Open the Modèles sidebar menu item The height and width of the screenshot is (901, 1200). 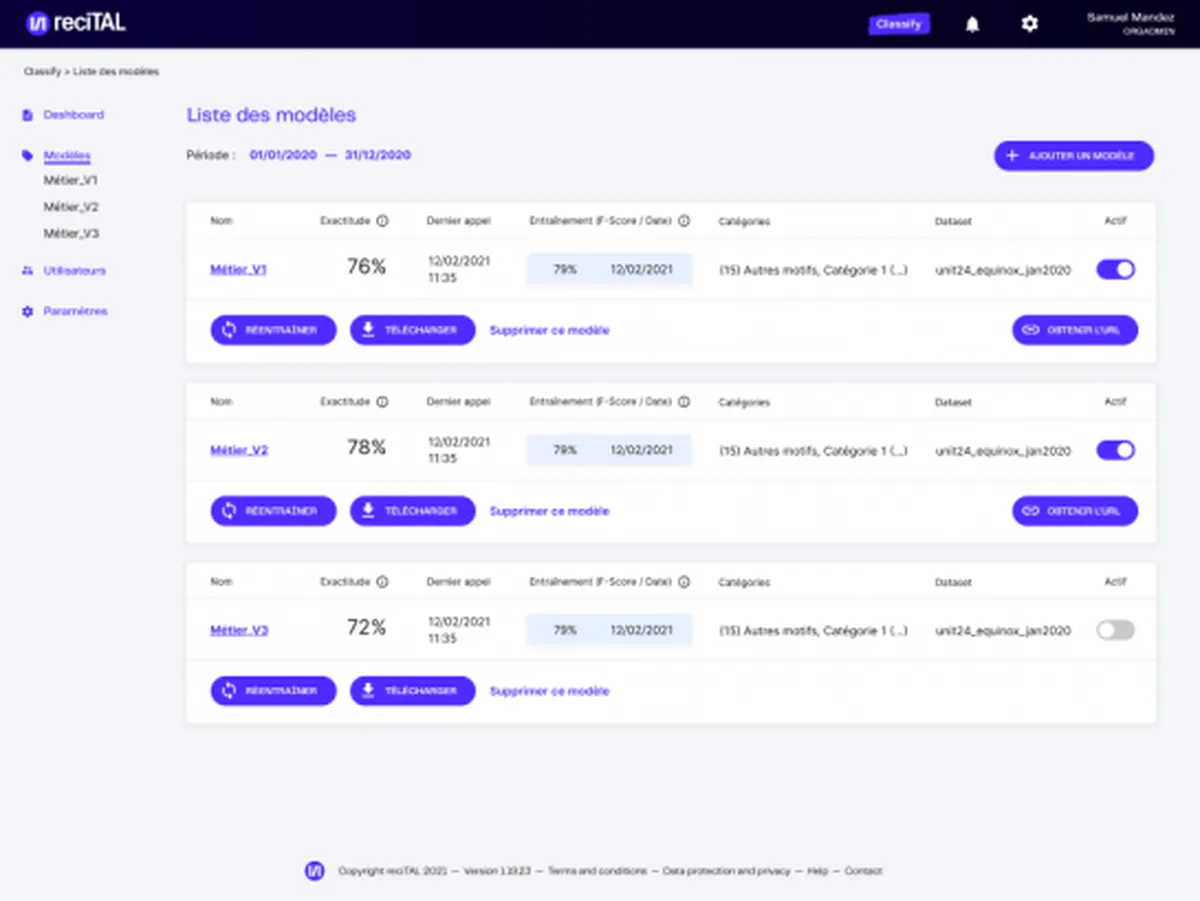pyautogui.click(x=67, y=156)
